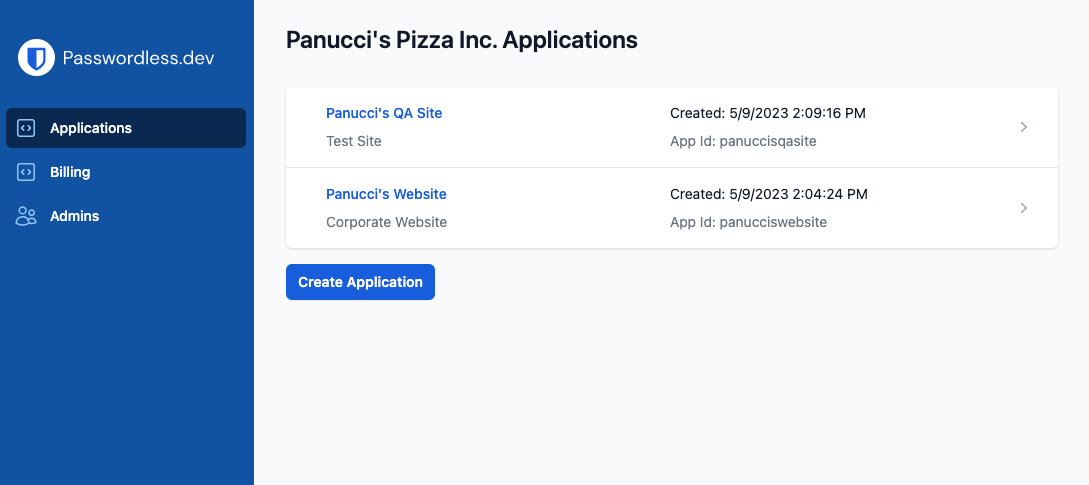Click the Passwordless.dev brand name
The height and width of the screenshot is (485, 1089).
click(138, 58)
